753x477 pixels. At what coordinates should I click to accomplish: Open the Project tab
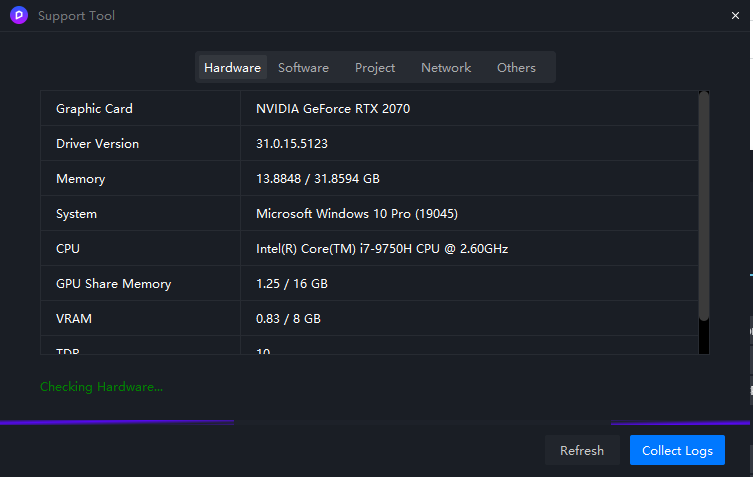click(x=375, y=68)
